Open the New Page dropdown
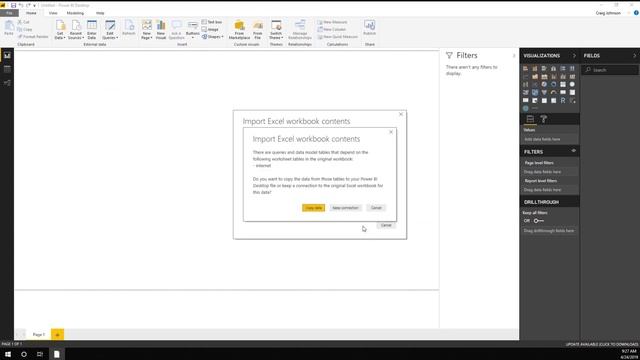This screenshot has width=640, height=360. click(147, 29)
